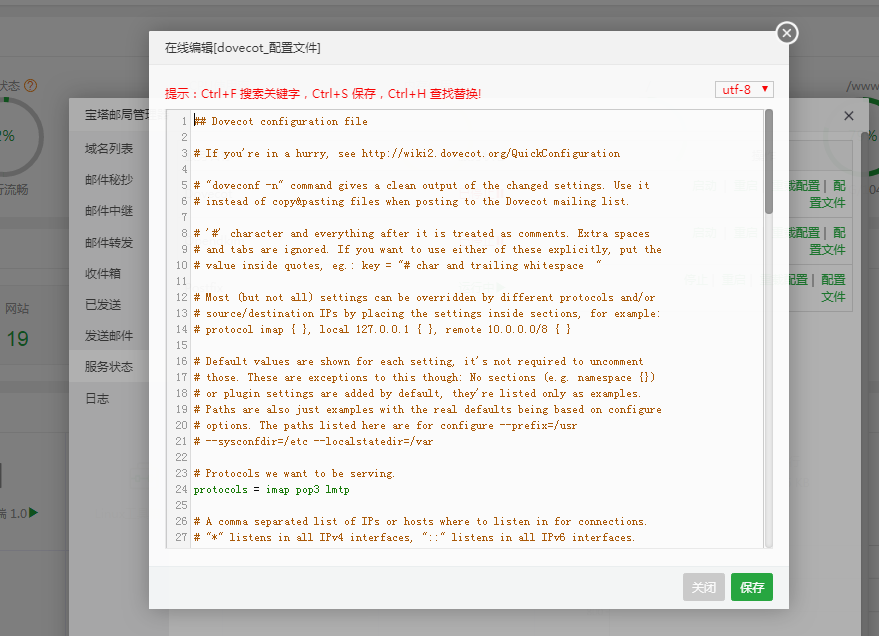The height and width of the screenshot is (636, 879).
Task: Close the 宝塔邮局 manager window with X
Action: point(849,116)
